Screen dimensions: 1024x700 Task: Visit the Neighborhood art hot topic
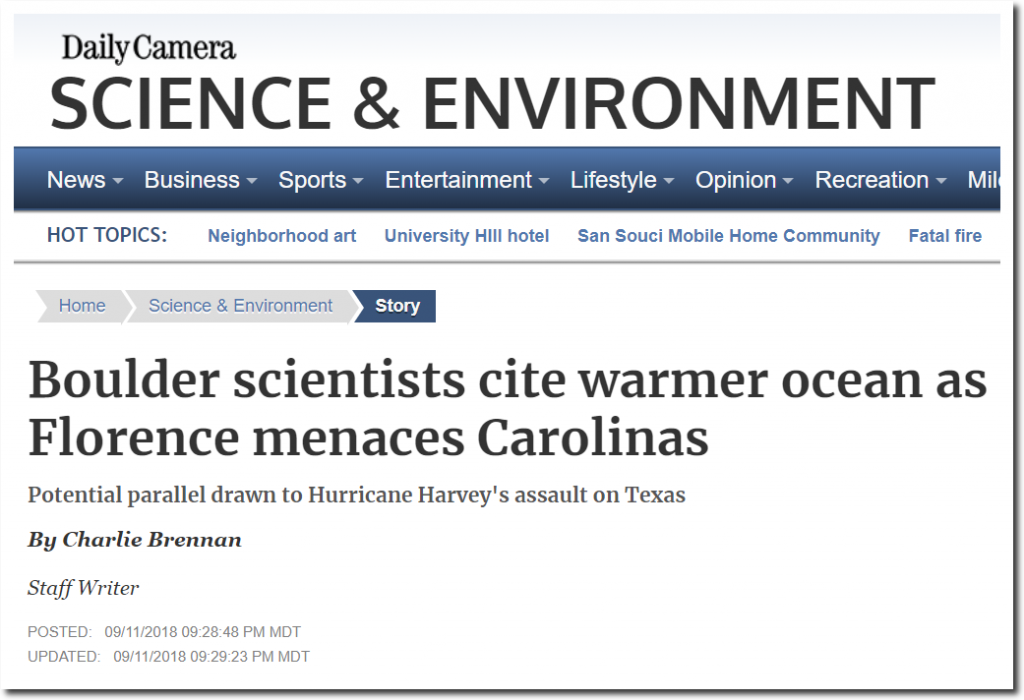click(281, 236)
